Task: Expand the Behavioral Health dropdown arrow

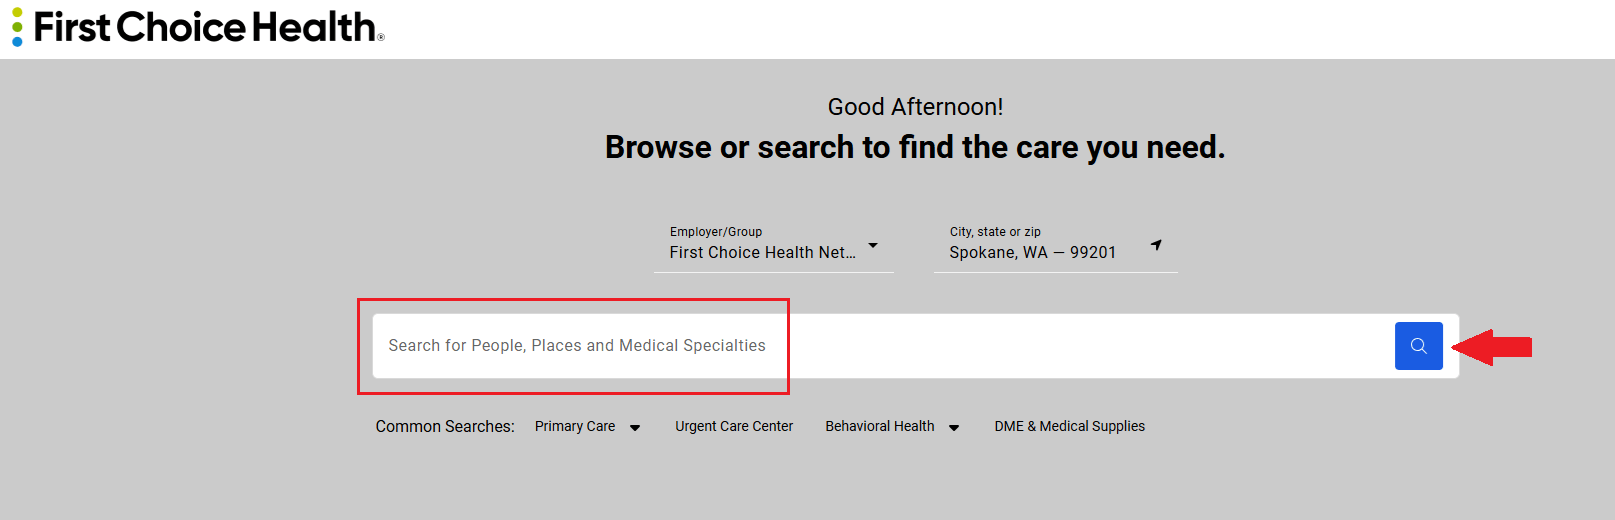Action: click(954, 428)
